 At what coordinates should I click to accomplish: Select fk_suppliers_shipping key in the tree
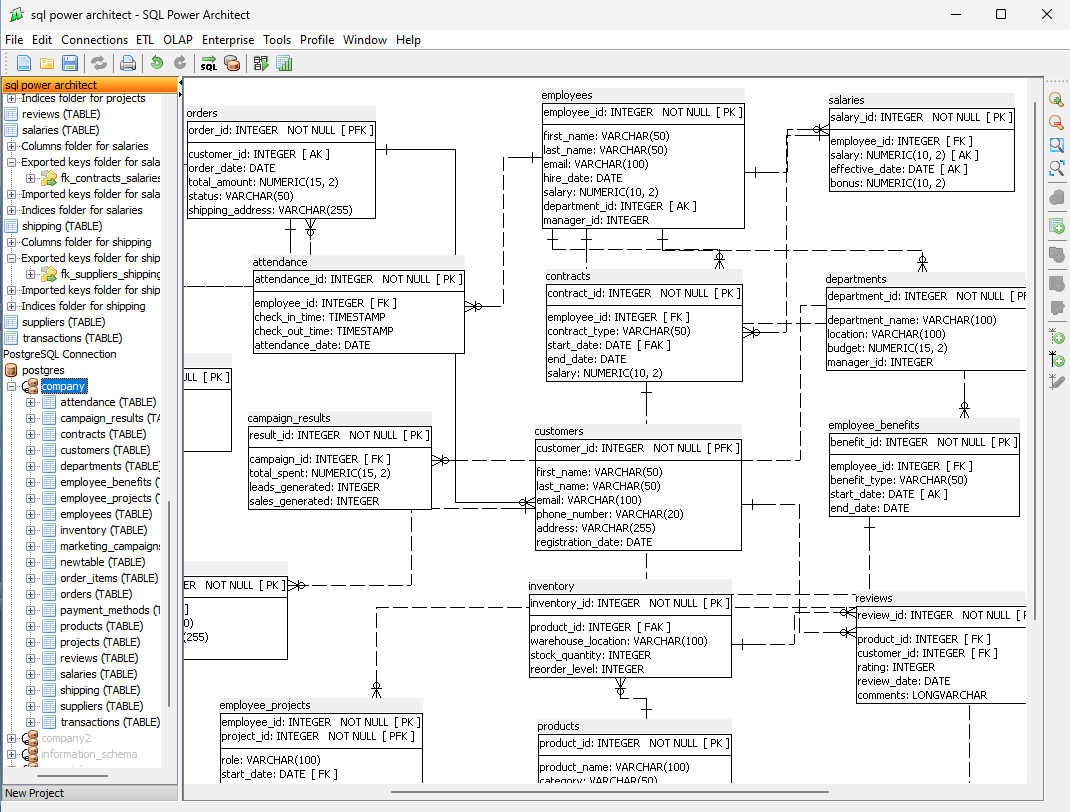point(110,274)
